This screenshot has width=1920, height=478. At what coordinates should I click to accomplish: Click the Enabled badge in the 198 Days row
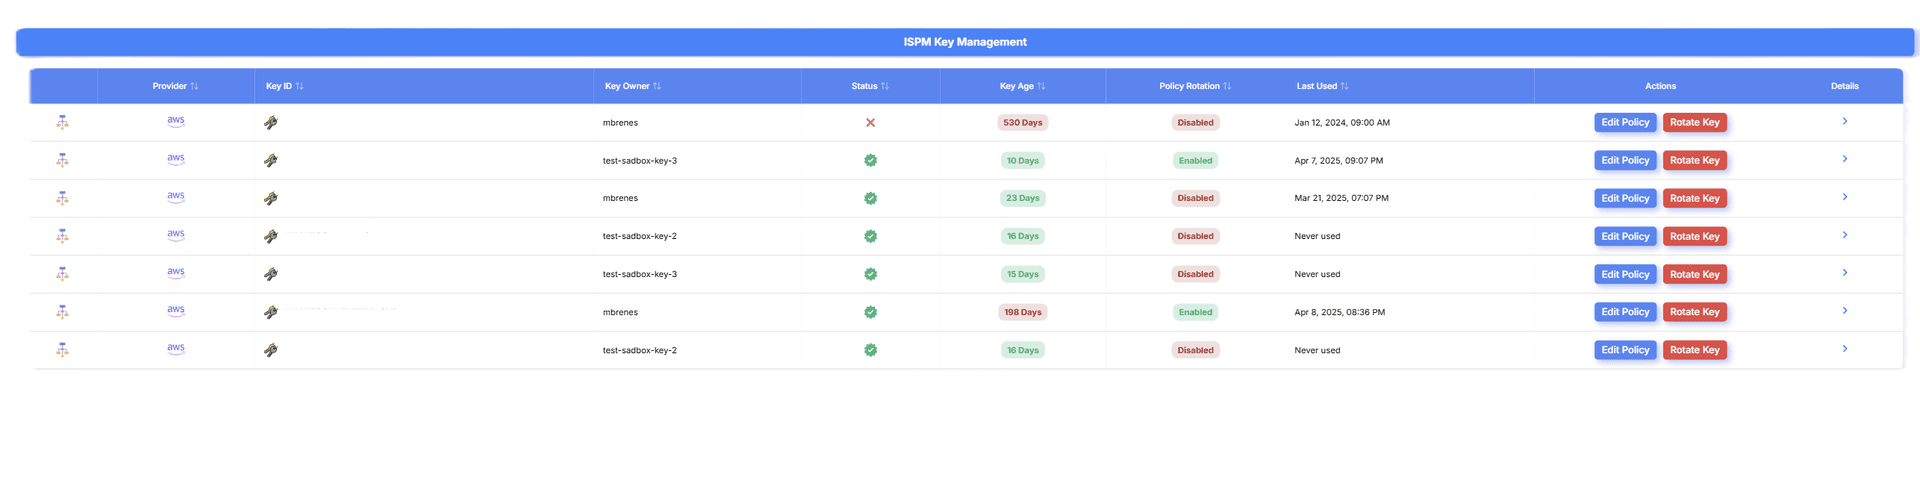click(x=1195, y=312)
